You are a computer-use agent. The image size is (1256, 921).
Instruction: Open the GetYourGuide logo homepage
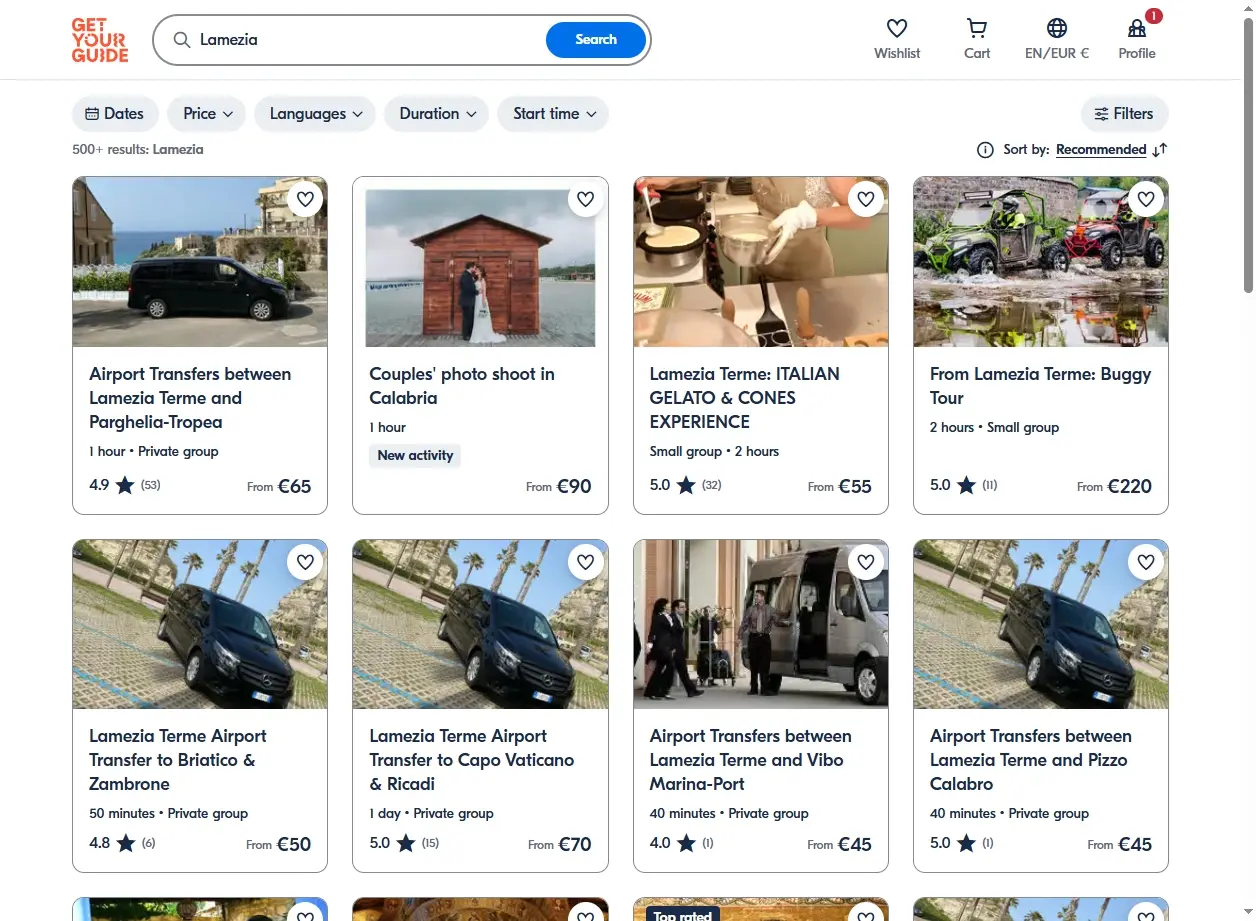(100, 40)
